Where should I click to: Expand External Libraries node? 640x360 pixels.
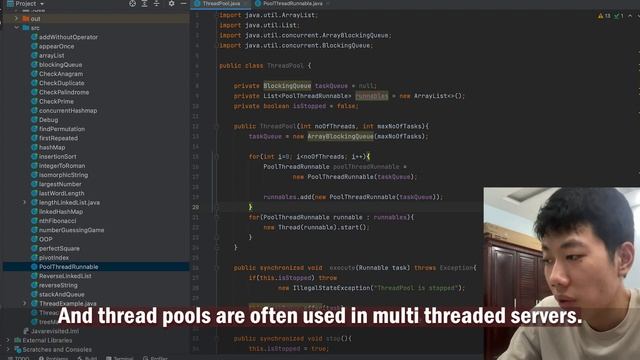pos(8,340)
